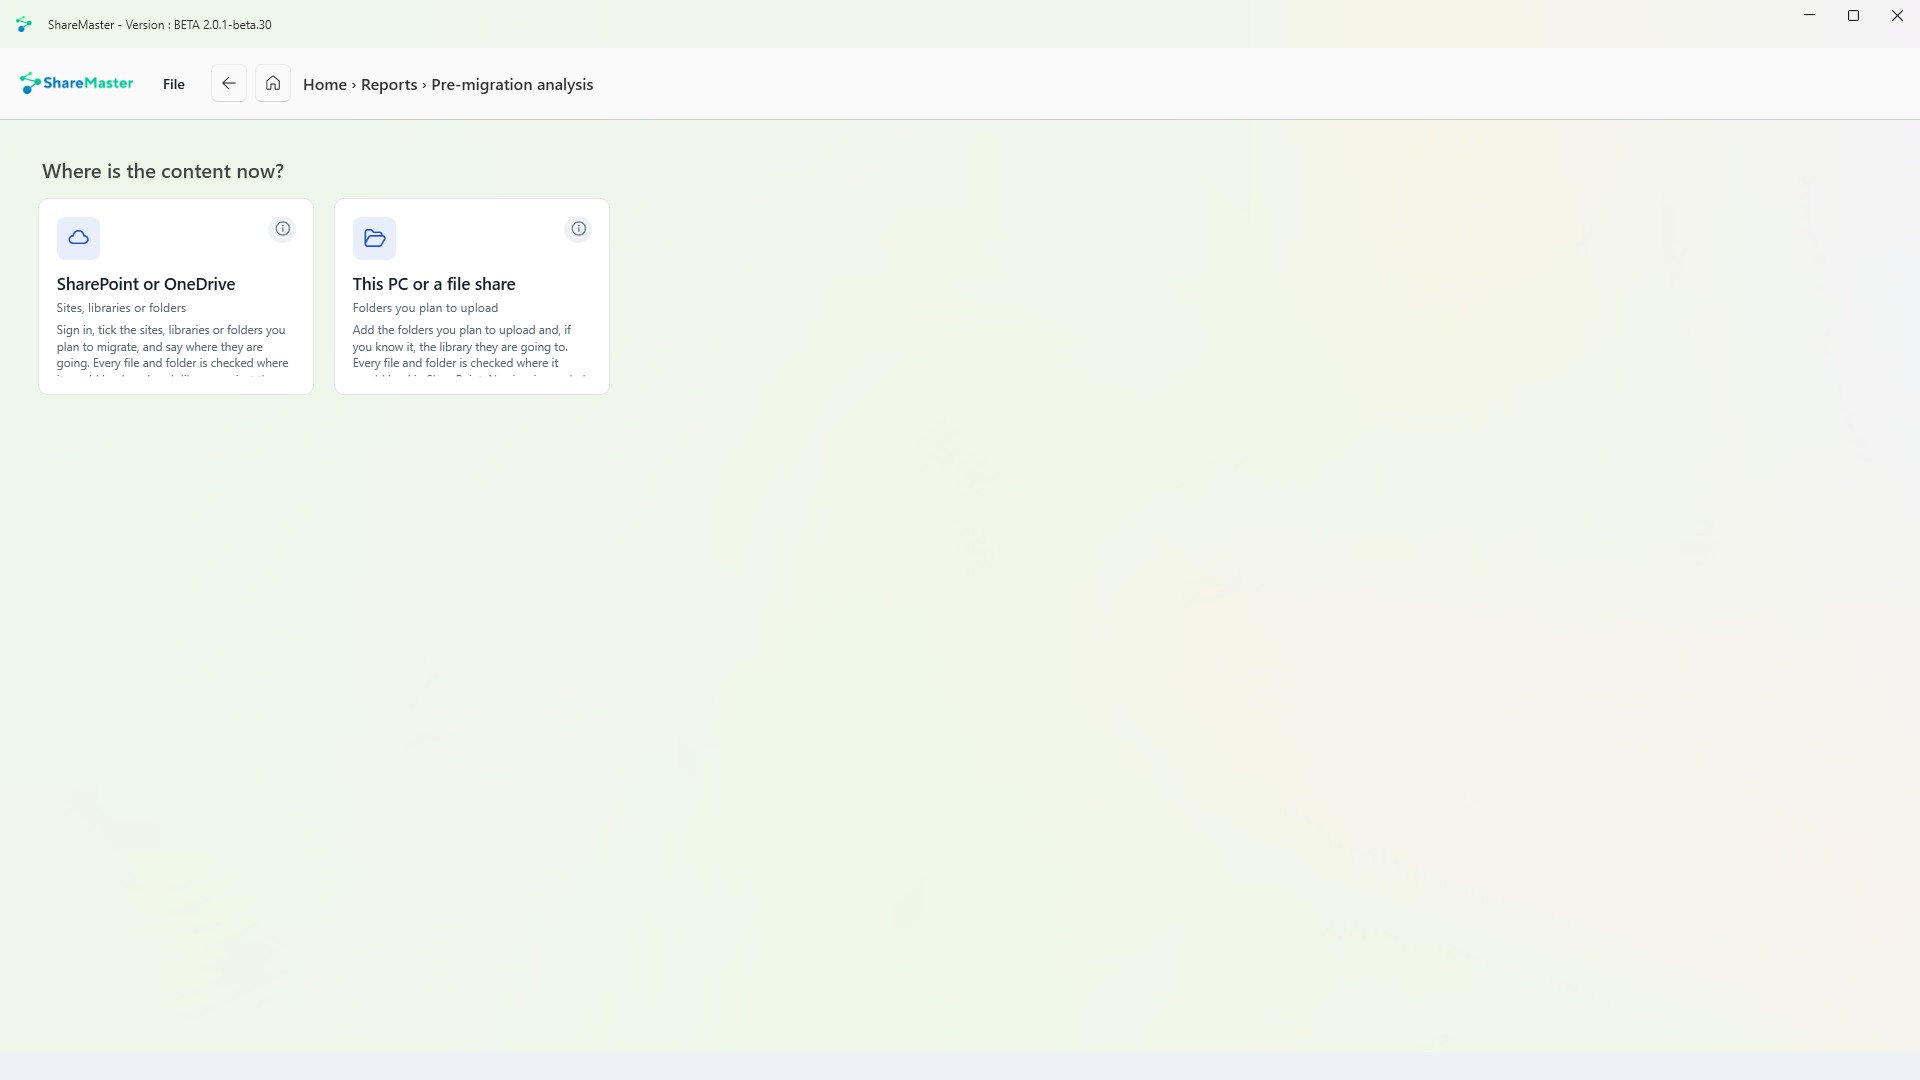Select This PC or a file share title
1920x1080 pixels.
434,284
